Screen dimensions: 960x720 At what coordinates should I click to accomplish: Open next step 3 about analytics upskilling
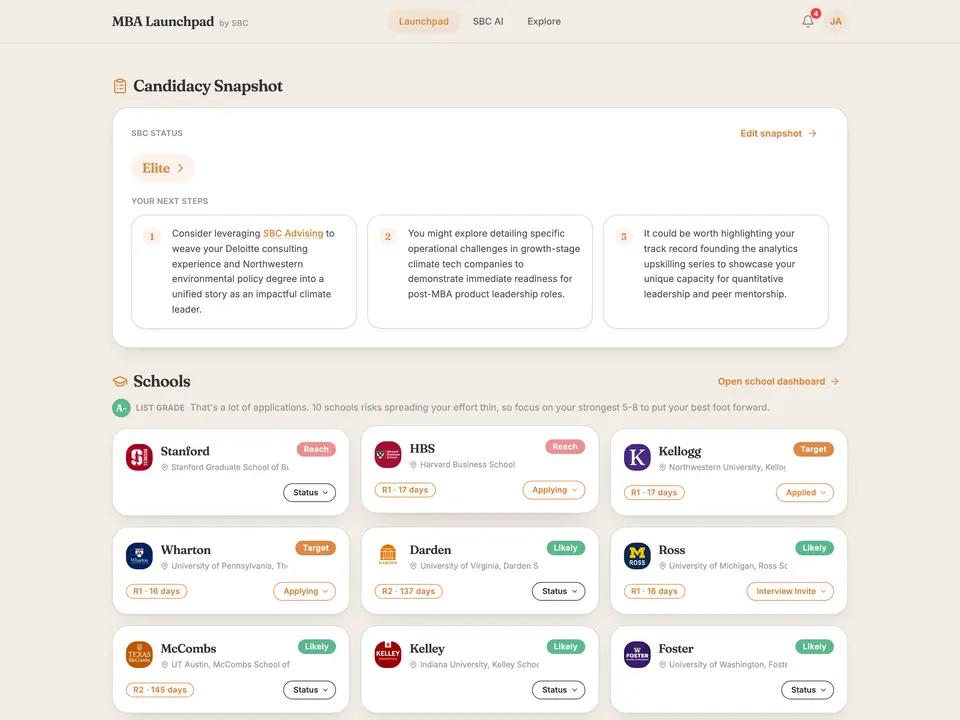[716, 271]
